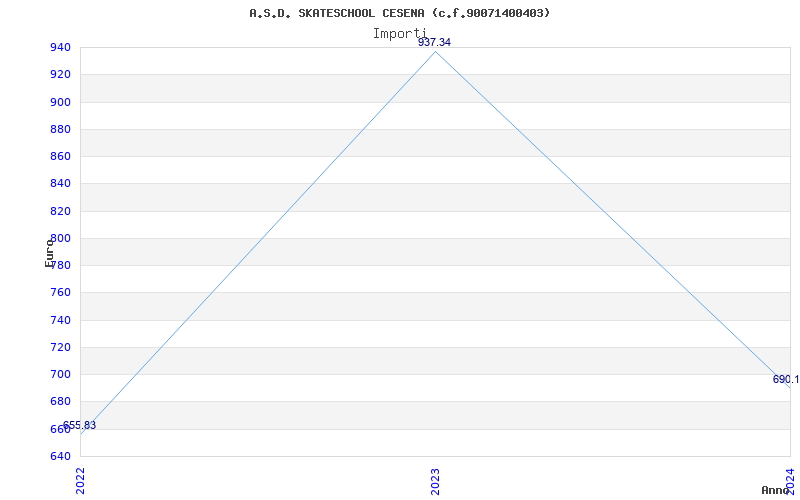Click the 2023 x-axis label

pos(435,481)
